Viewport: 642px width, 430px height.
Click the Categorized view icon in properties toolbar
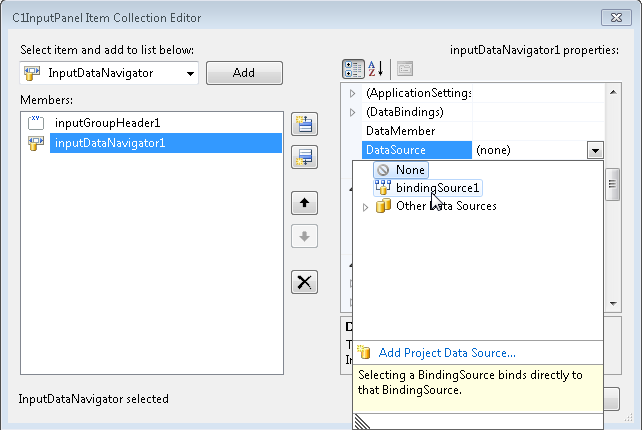pyautogui.click(x=353, y=69)
